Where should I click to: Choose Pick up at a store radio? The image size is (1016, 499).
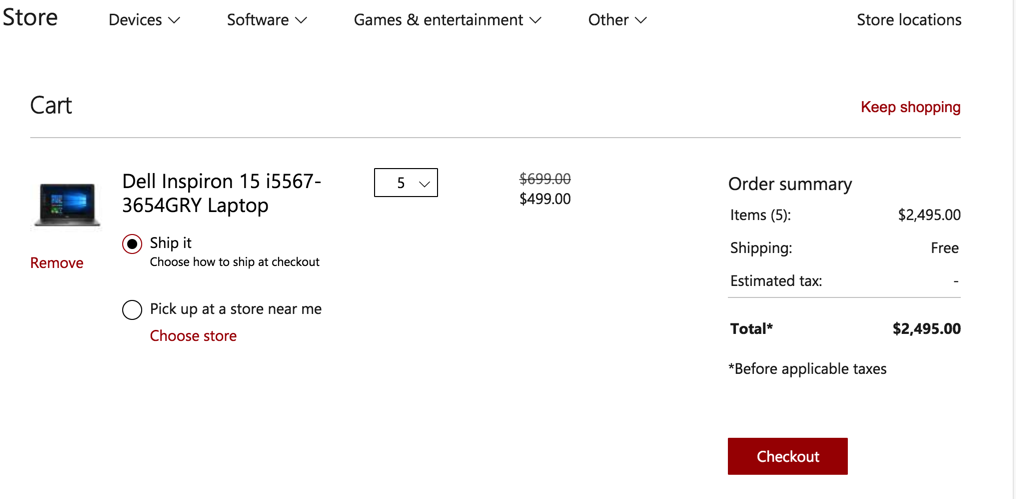[132, 310]
